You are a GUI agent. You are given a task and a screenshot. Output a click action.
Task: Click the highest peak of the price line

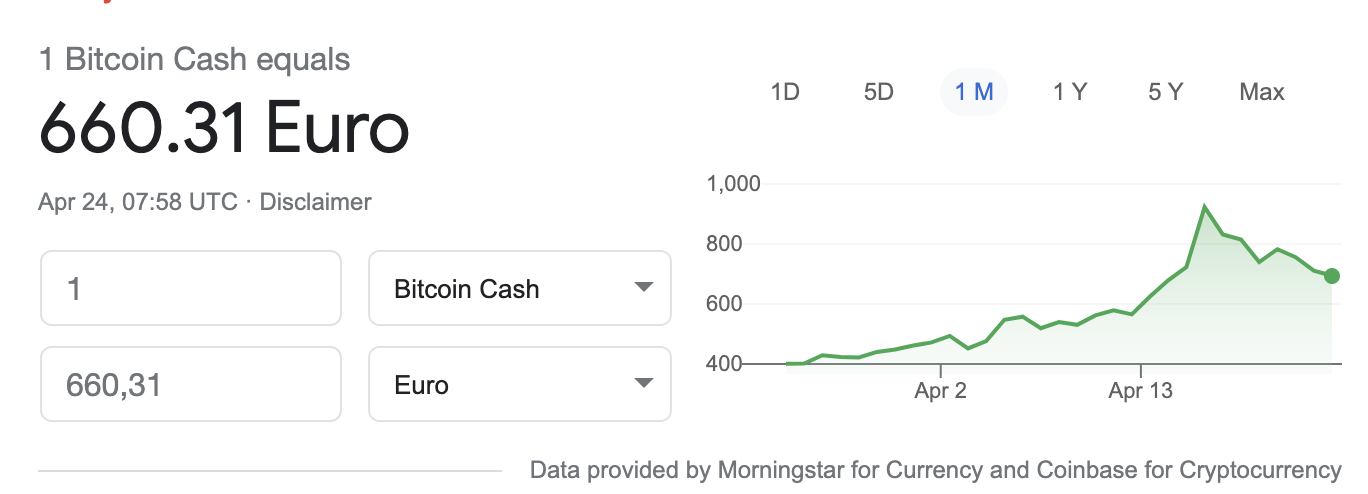[1205, 207]
